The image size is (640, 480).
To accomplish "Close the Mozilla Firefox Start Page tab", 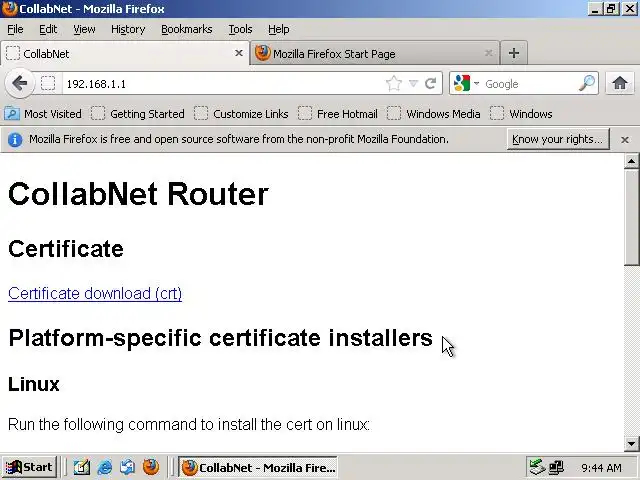I will pos(488,53).
